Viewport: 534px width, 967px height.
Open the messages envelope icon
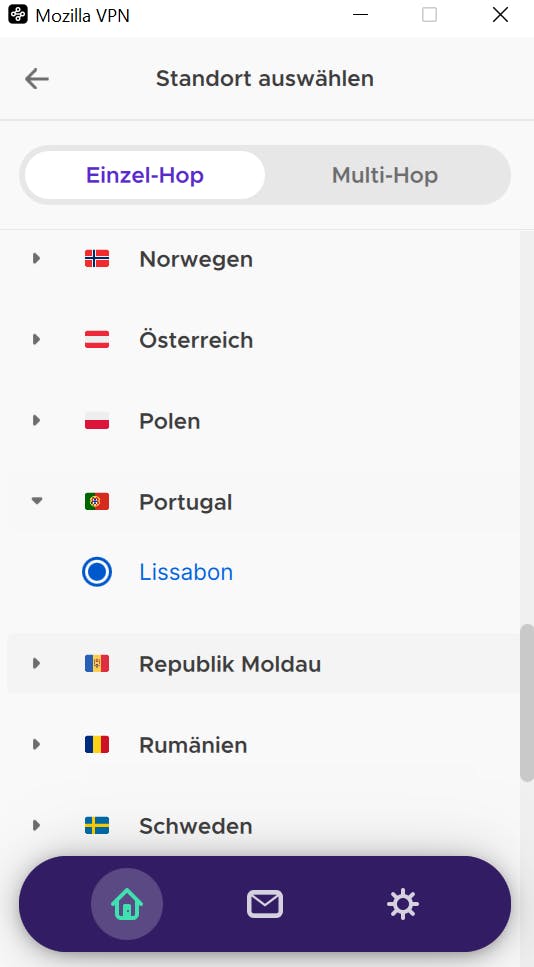coord(265,904)
